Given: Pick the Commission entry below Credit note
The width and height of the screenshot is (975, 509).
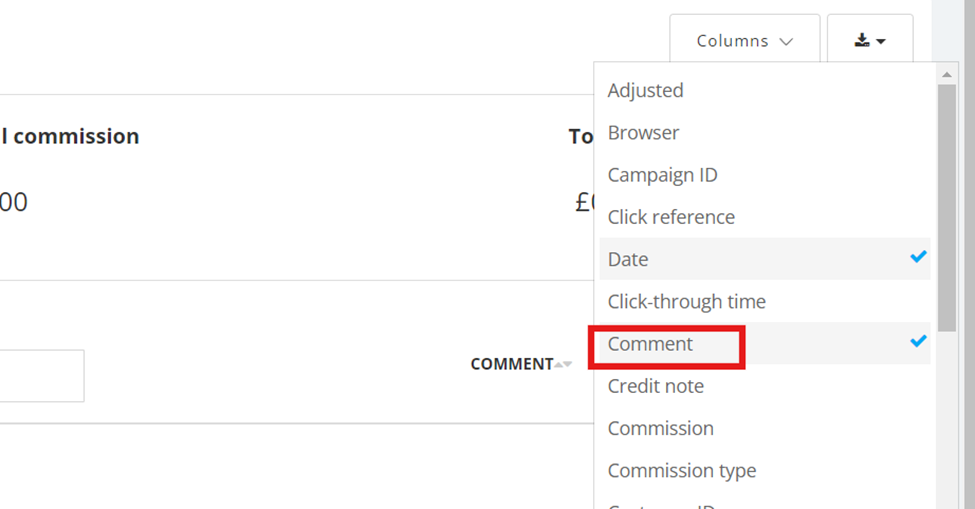Looking at the screenshot, I should coord(660,428).
